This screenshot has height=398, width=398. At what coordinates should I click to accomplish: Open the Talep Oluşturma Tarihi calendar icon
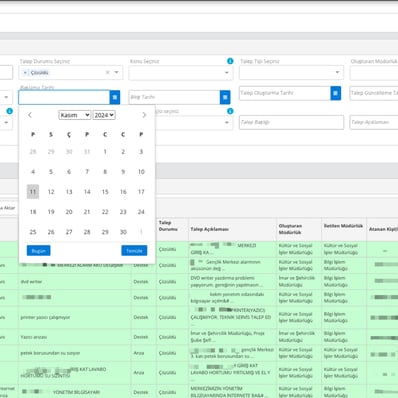(x=336, y=93)
